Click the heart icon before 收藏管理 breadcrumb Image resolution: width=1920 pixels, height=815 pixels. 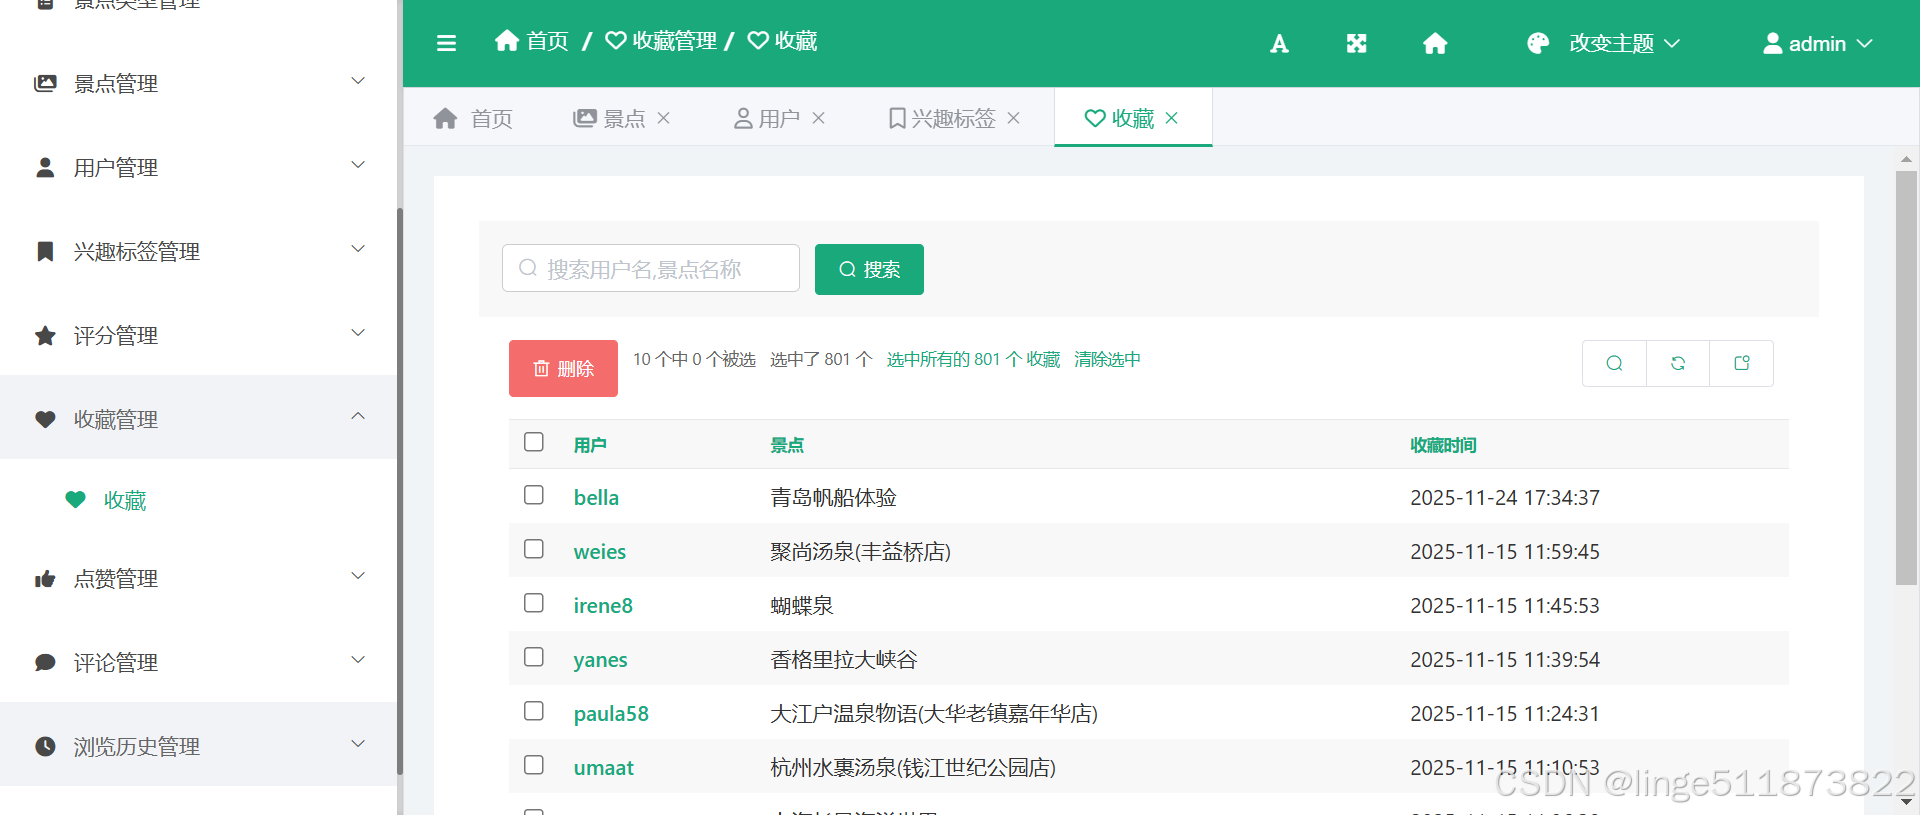coord(616,40)
